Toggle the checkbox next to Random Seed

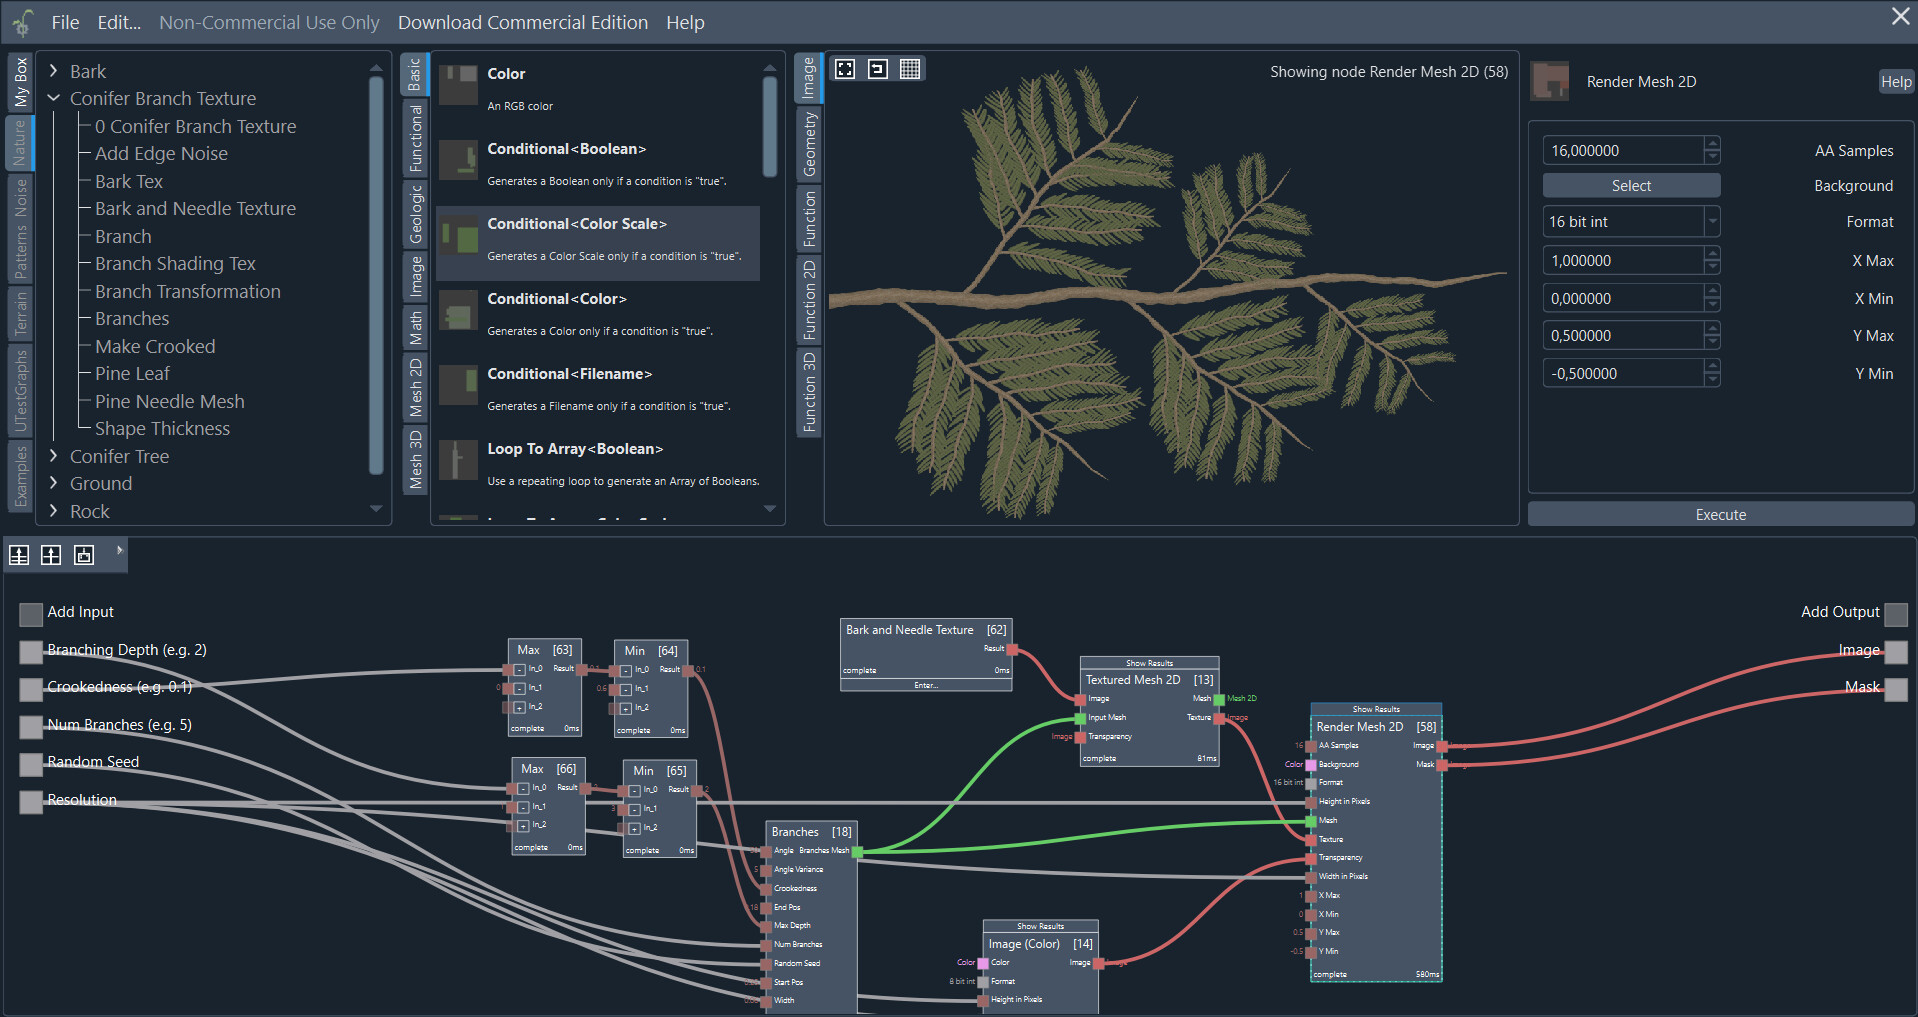point(29,764)
